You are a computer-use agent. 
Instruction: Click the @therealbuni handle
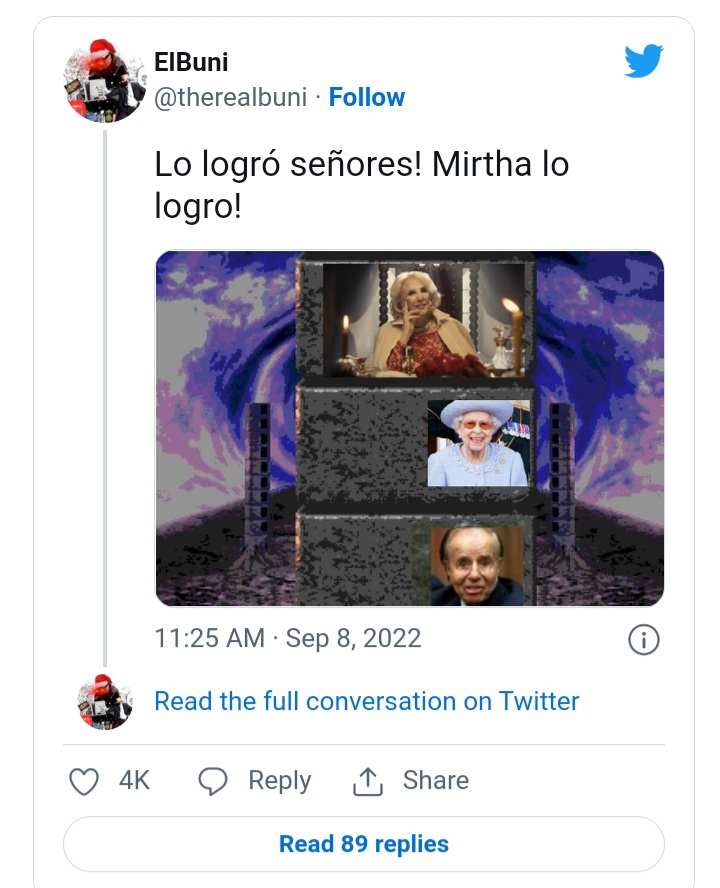click(x=230, y=97)
